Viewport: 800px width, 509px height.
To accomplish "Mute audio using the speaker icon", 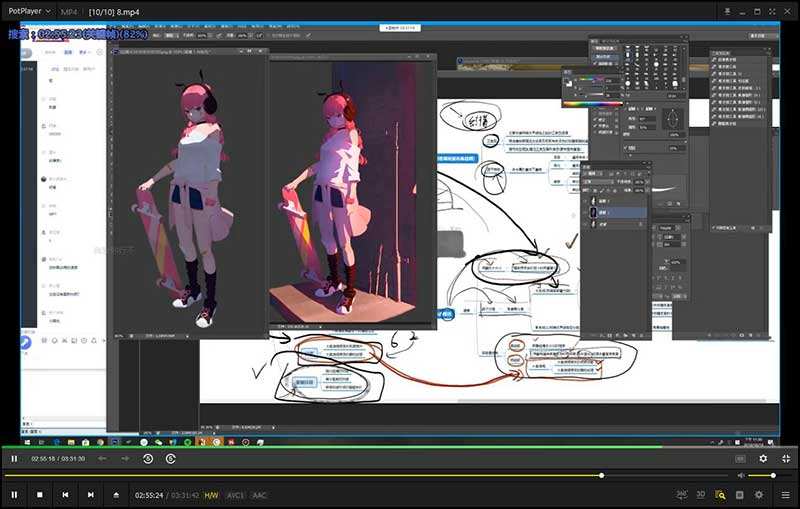I will 741,476.
